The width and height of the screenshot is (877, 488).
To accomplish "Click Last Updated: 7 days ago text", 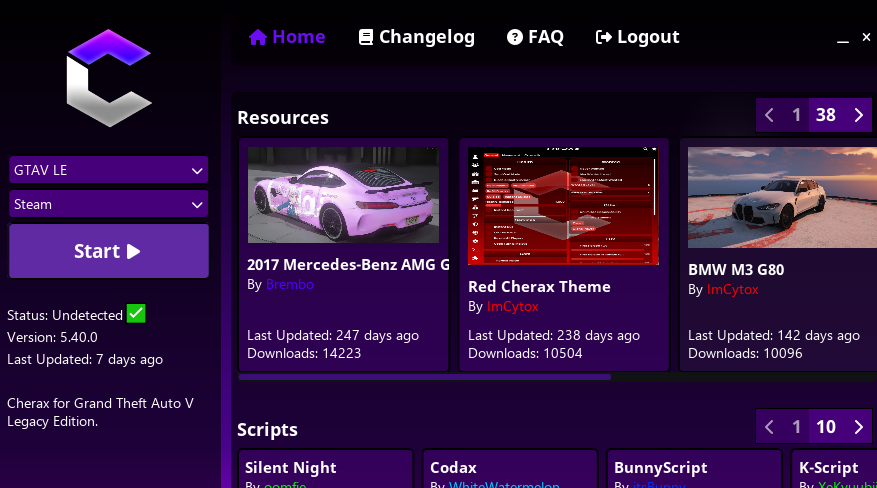I will pyautogui.click(x=85, y=359).
